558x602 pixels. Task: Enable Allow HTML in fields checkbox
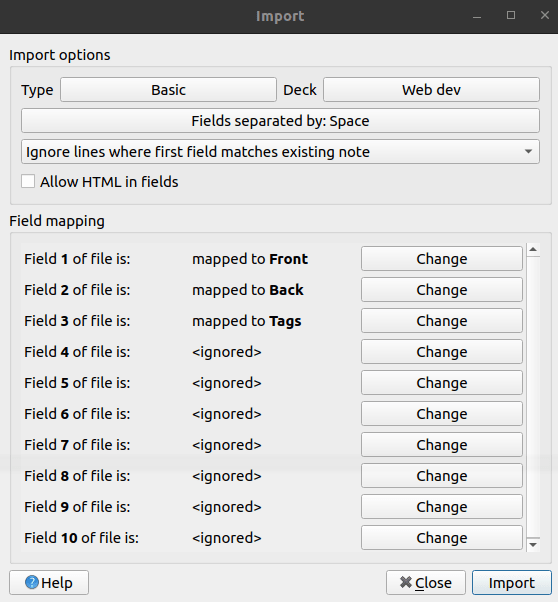(28, 181)
